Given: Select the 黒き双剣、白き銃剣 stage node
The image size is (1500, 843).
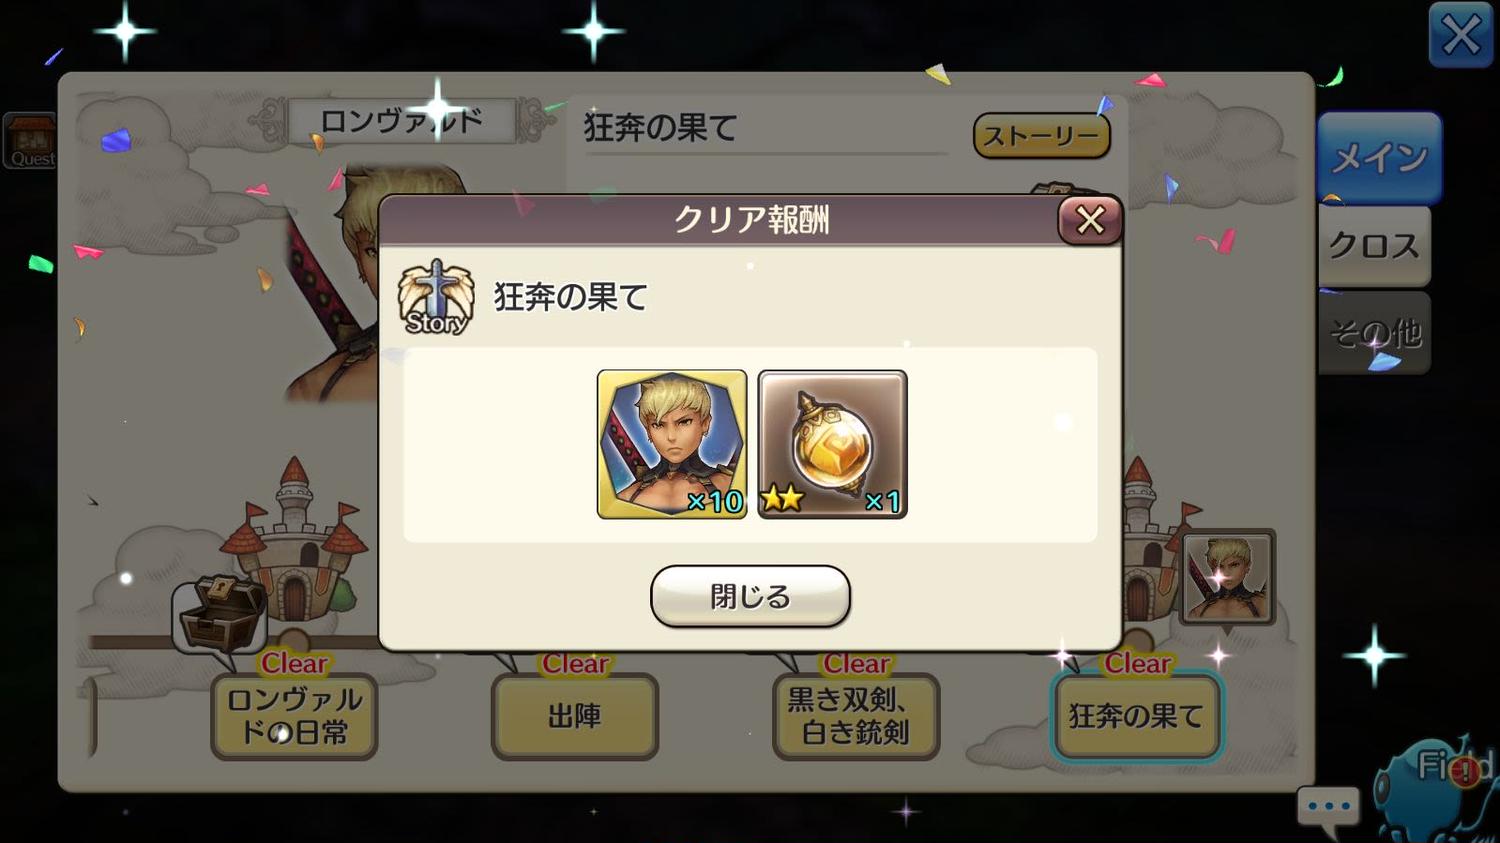Looking at the screenshot, I should pyautogui.click(x=856, y=716).
